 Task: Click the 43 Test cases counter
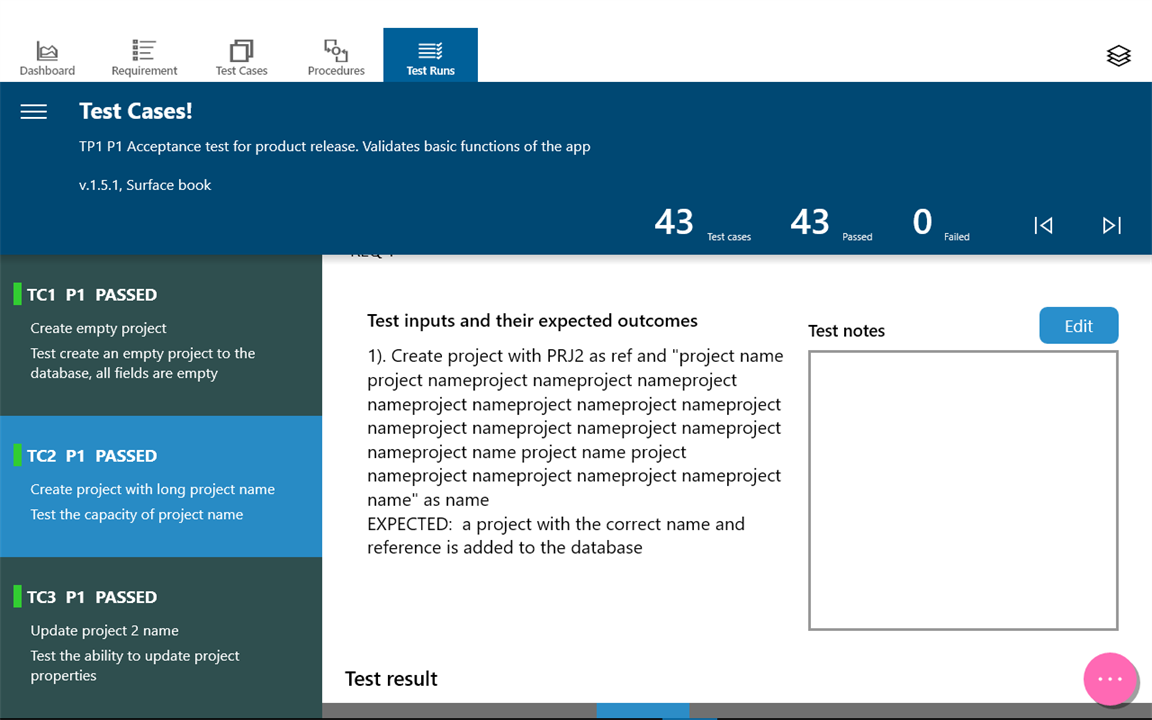point(702,223)
